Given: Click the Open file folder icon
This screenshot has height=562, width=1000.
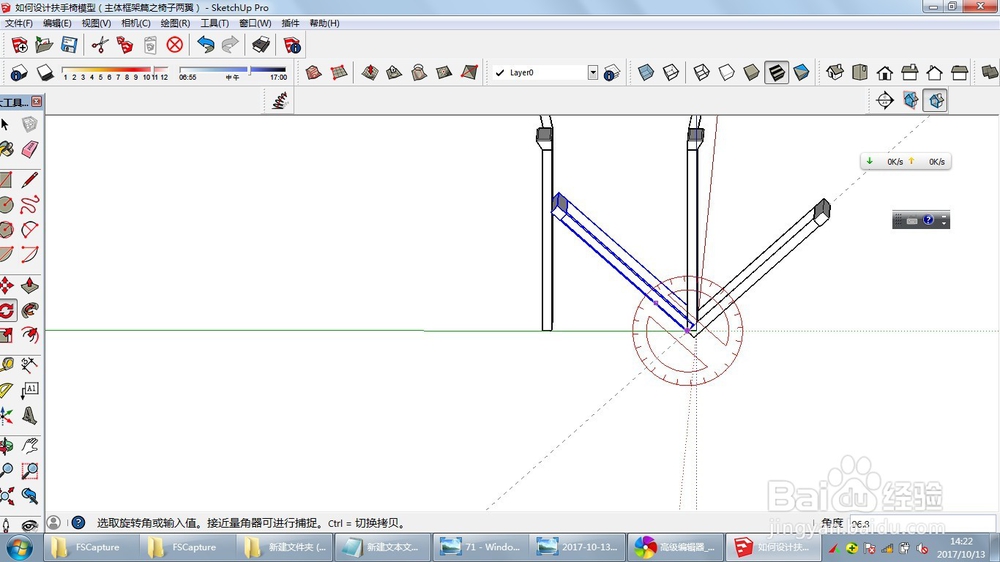Looking at the screenshot, I should 44,45.
